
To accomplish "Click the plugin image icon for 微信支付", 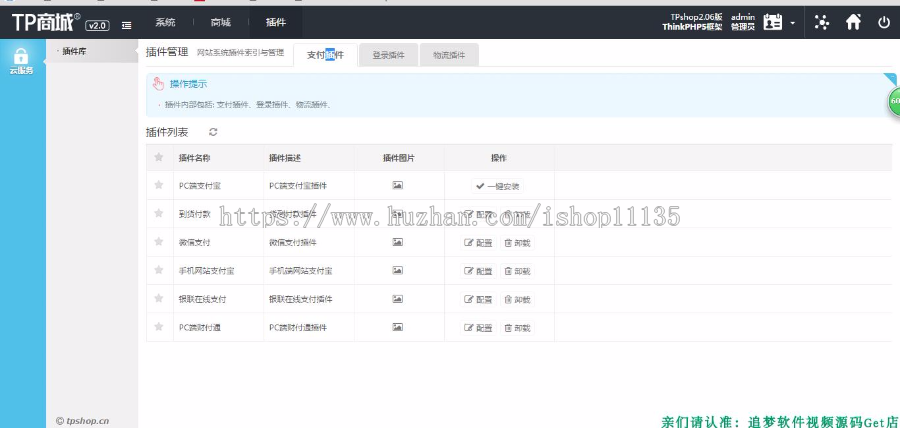I will click(x=397, y=242).
